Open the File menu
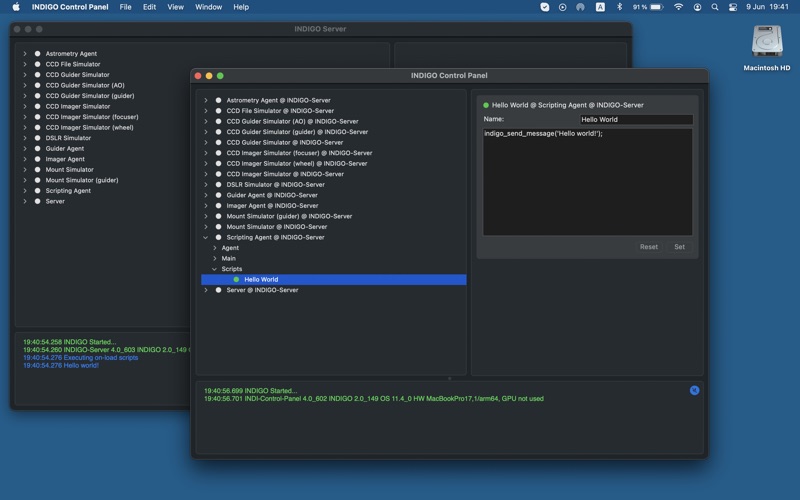 (x=126, y=7)
